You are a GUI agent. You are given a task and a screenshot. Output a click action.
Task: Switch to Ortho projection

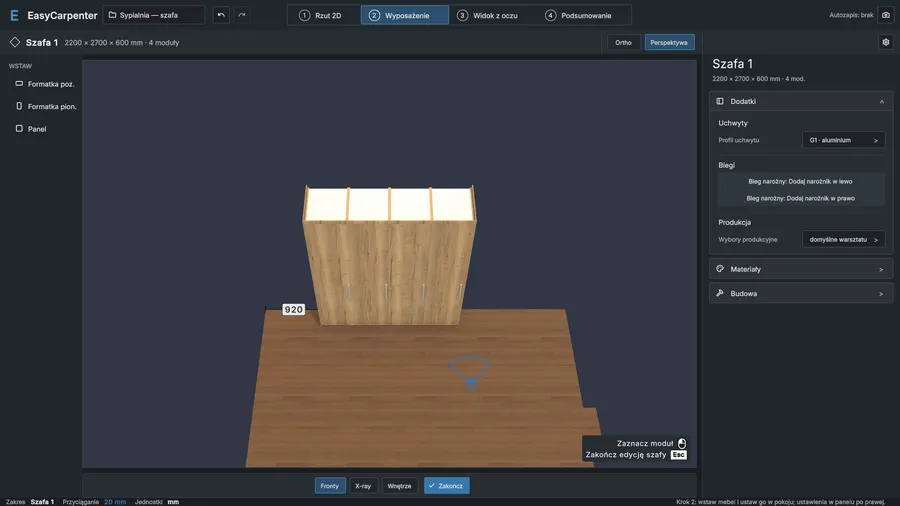(x=623, y=42)
